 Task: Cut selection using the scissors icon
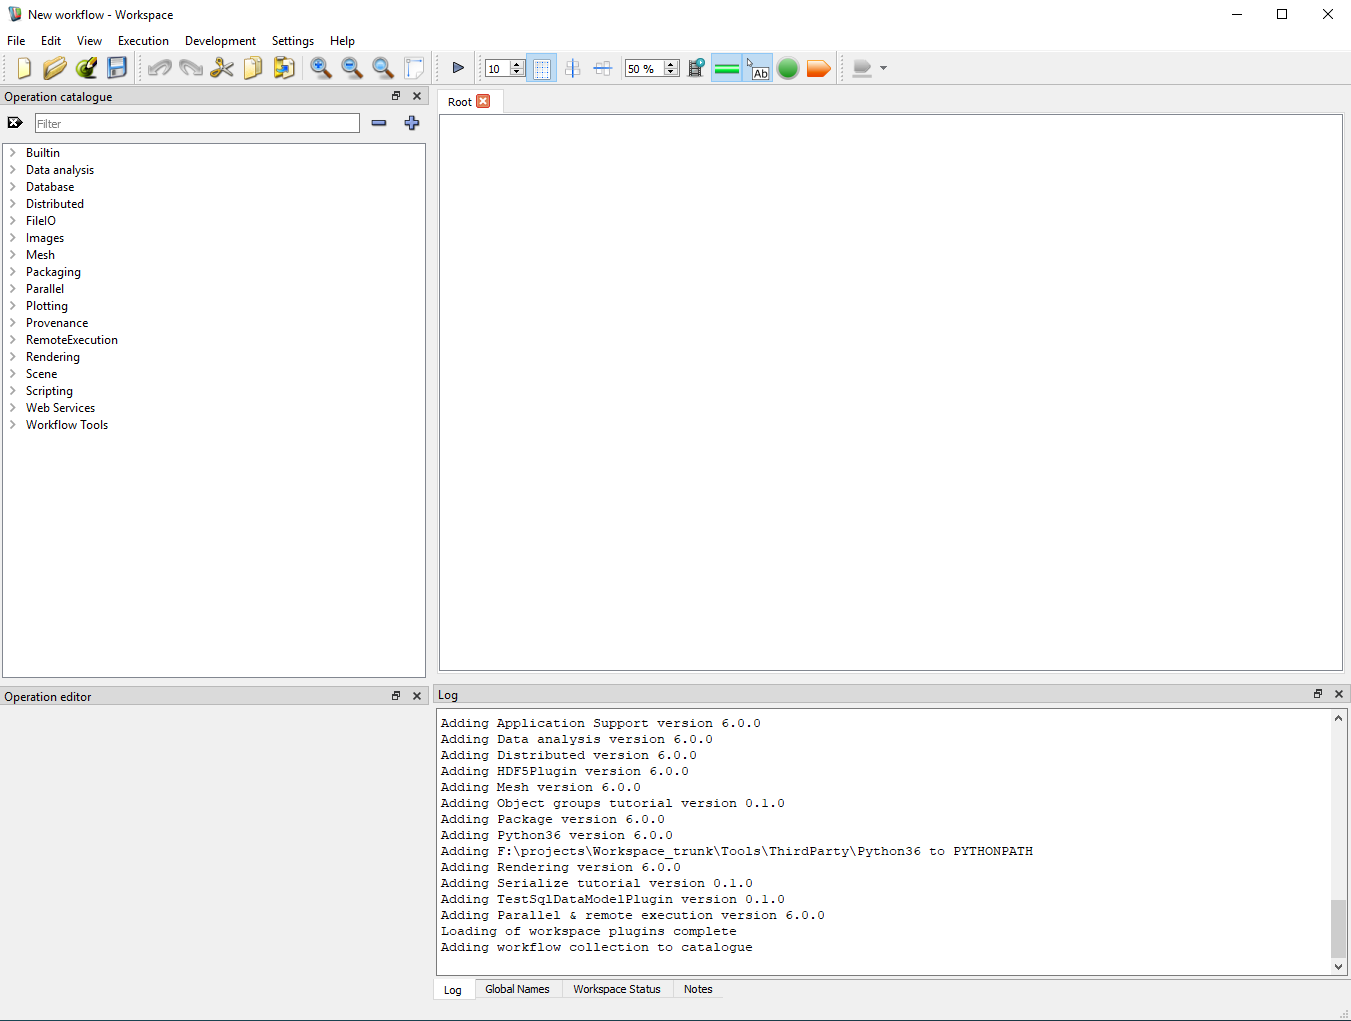point(222,68)
